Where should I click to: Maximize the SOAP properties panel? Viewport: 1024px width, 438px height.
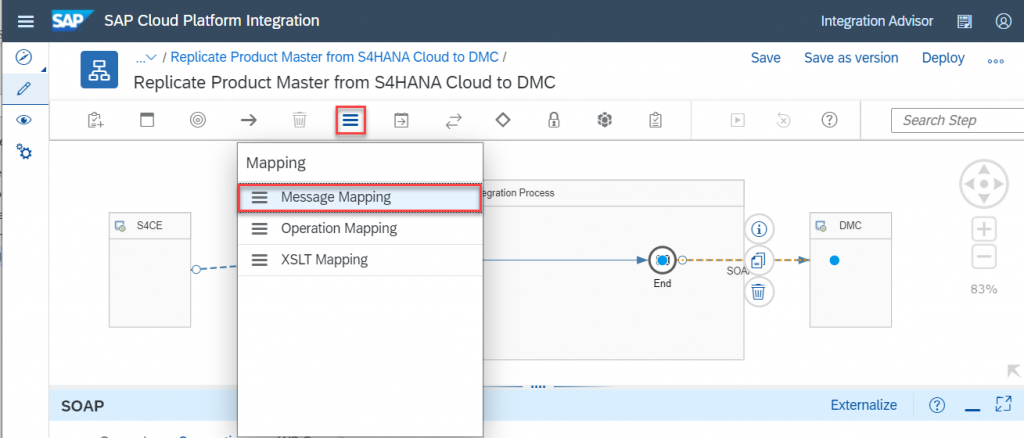[1003, 404]
